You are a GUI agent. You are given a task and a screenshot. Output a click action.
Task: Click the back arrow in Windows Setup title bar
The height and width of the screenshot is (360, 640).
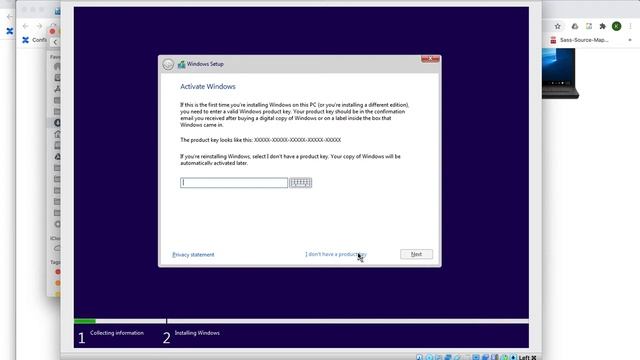(x=168, y=64)
